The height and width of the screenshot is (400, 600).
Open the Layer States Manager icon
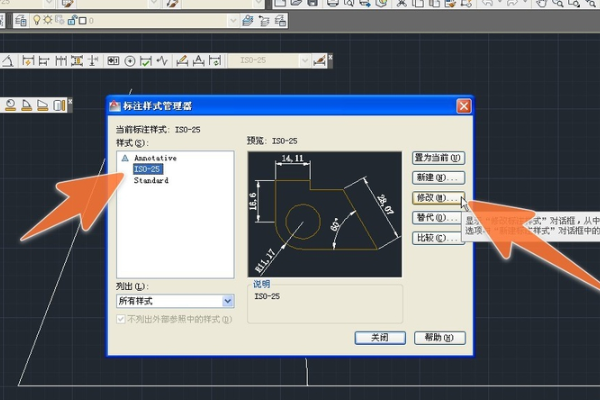[x=280, y=20]
